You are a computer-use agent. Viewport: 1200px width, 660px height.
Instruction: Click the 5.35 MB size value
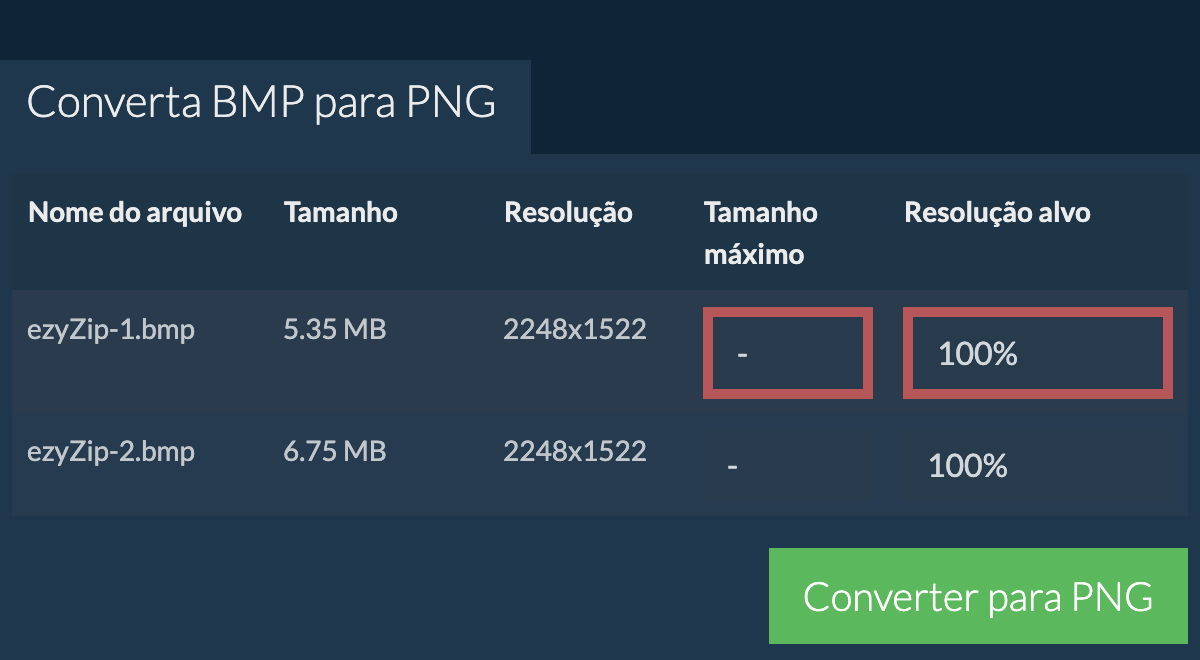(x=336, y=328)
